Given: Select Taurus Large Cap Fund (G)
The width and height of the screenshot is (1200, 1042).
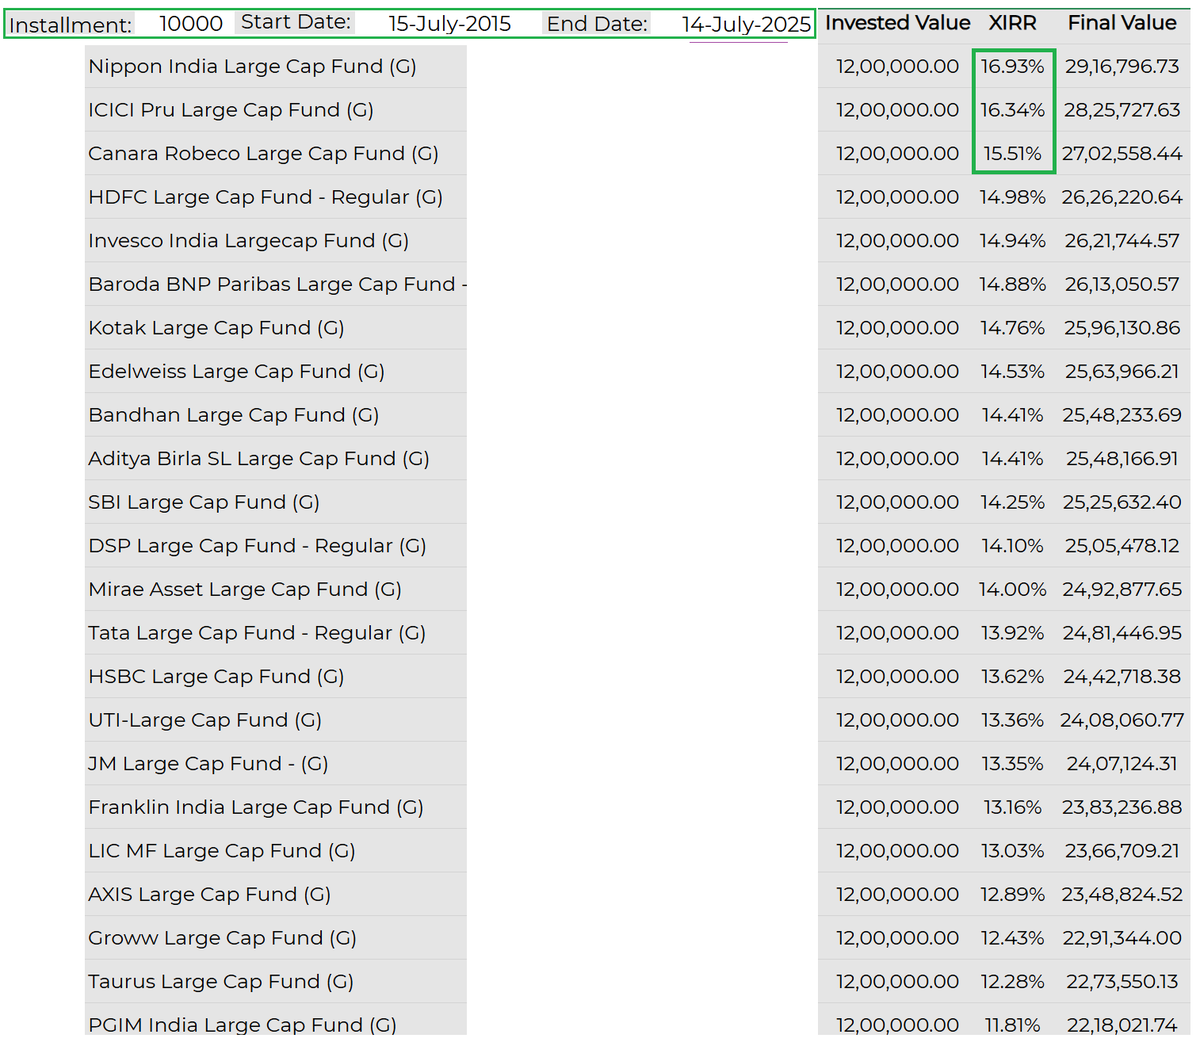Looking at the screenshot, I should point(221,982).
